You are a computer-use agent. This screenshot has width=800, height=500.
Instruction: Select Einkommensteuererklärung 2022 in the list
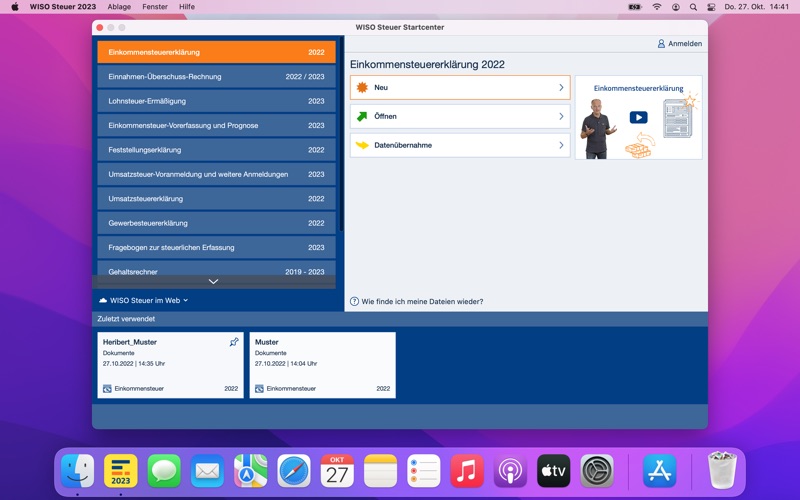tap(216, 52)
